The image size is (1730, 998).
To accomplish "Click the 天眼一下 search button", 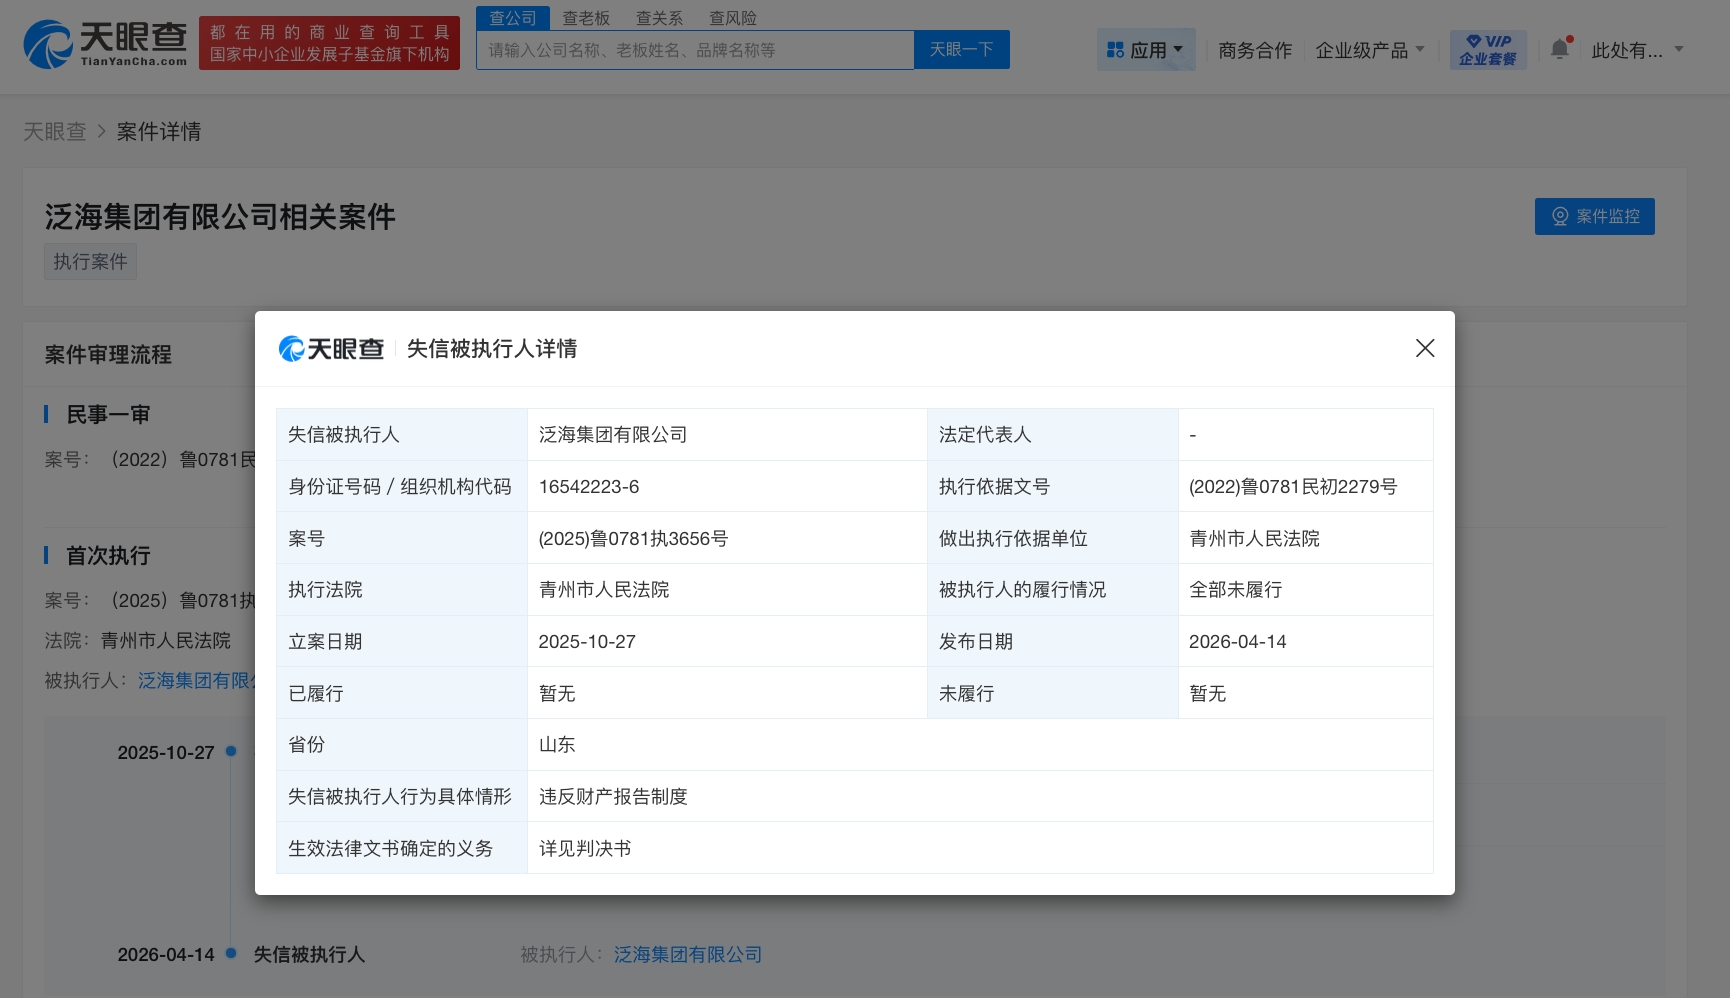I will [961, 50].
